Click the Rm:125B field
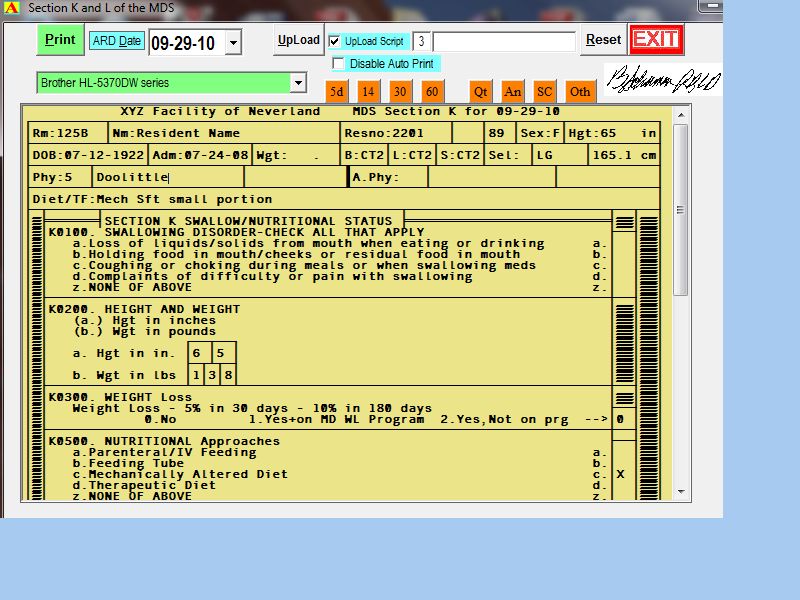The width and height of the screenshot is (800, 600). tap(68, 133)
